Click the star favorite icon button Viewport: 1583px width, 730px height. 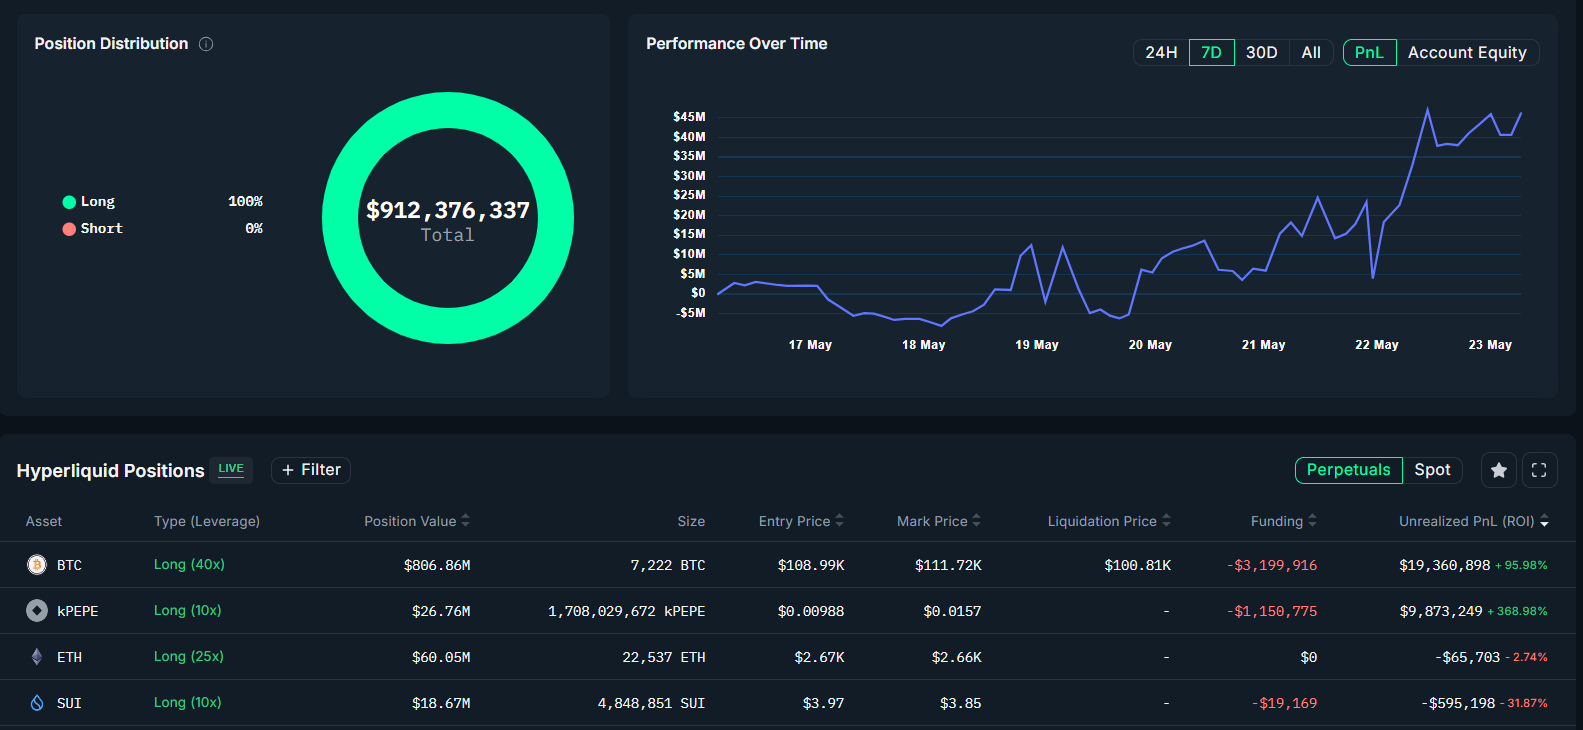pos(1499,470)
